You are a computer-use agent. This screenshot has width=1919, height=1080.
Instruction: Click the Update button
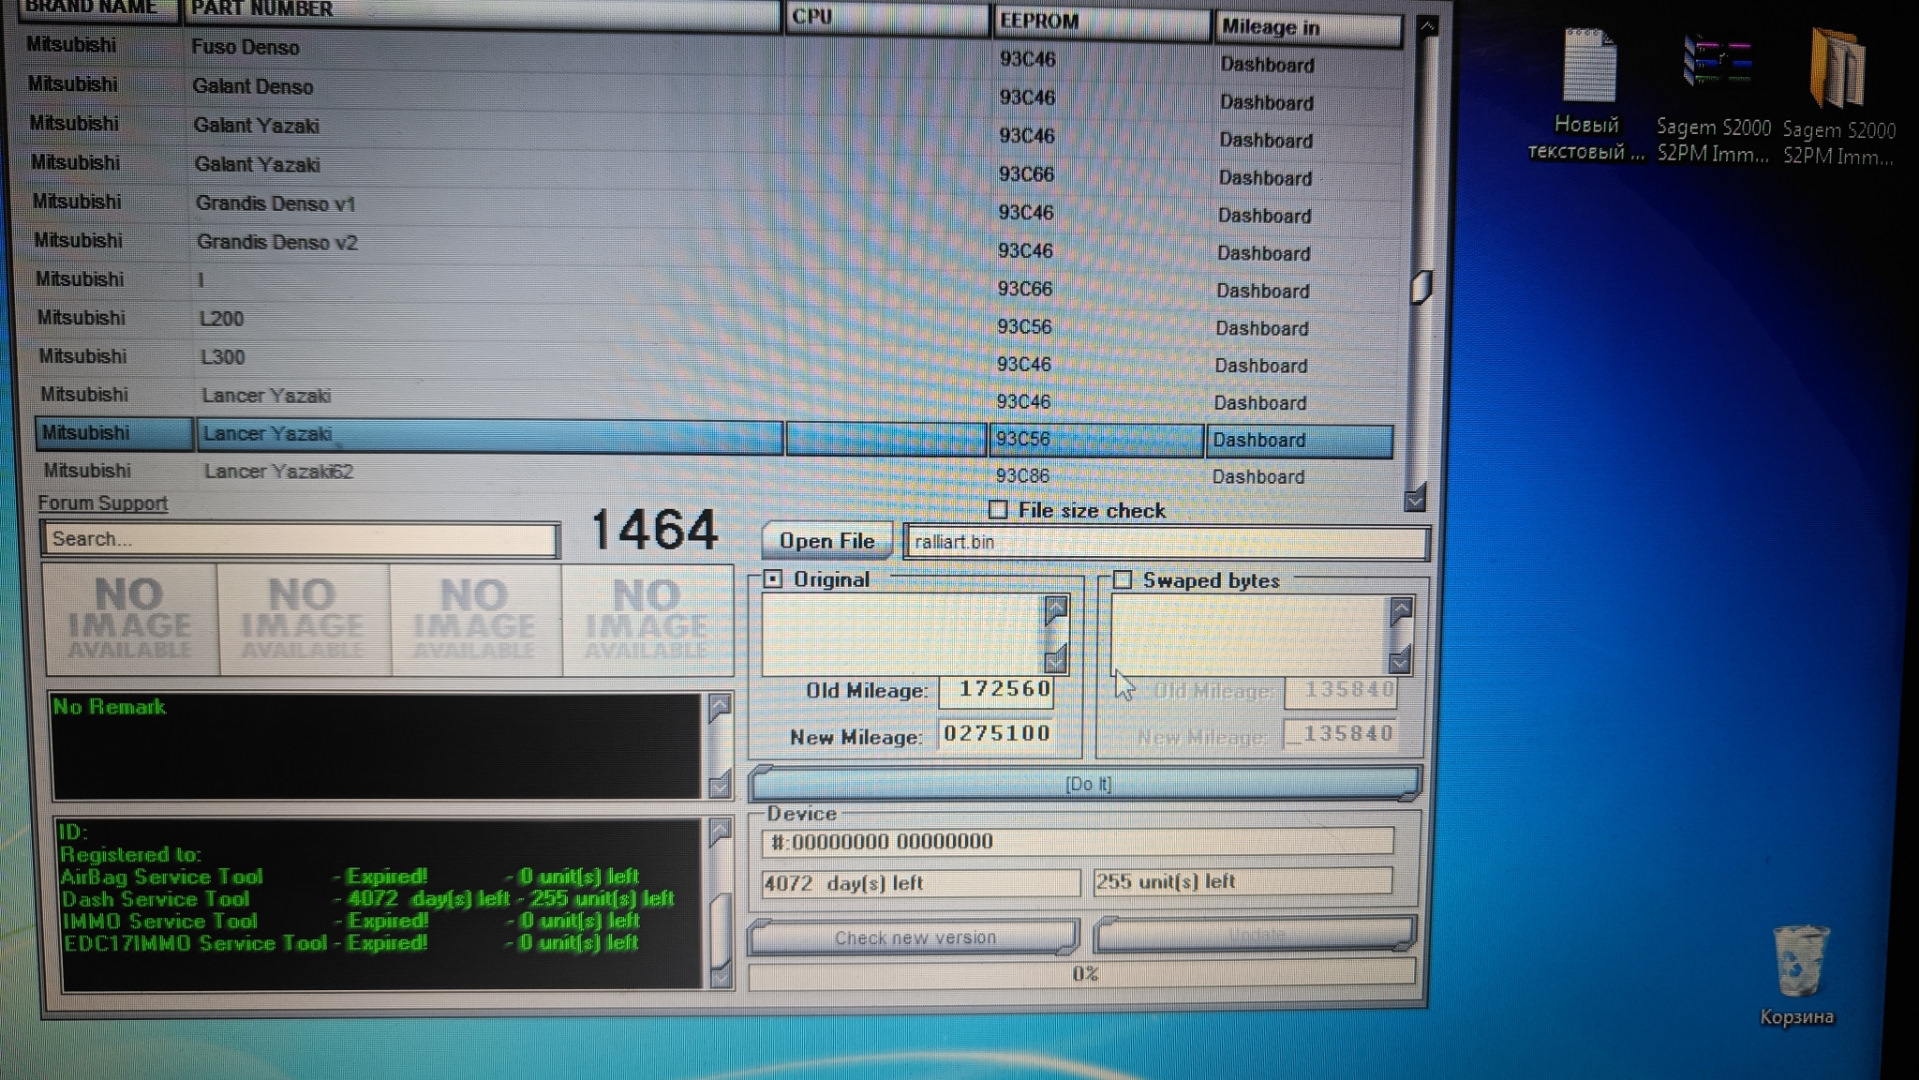point(1256,934)
